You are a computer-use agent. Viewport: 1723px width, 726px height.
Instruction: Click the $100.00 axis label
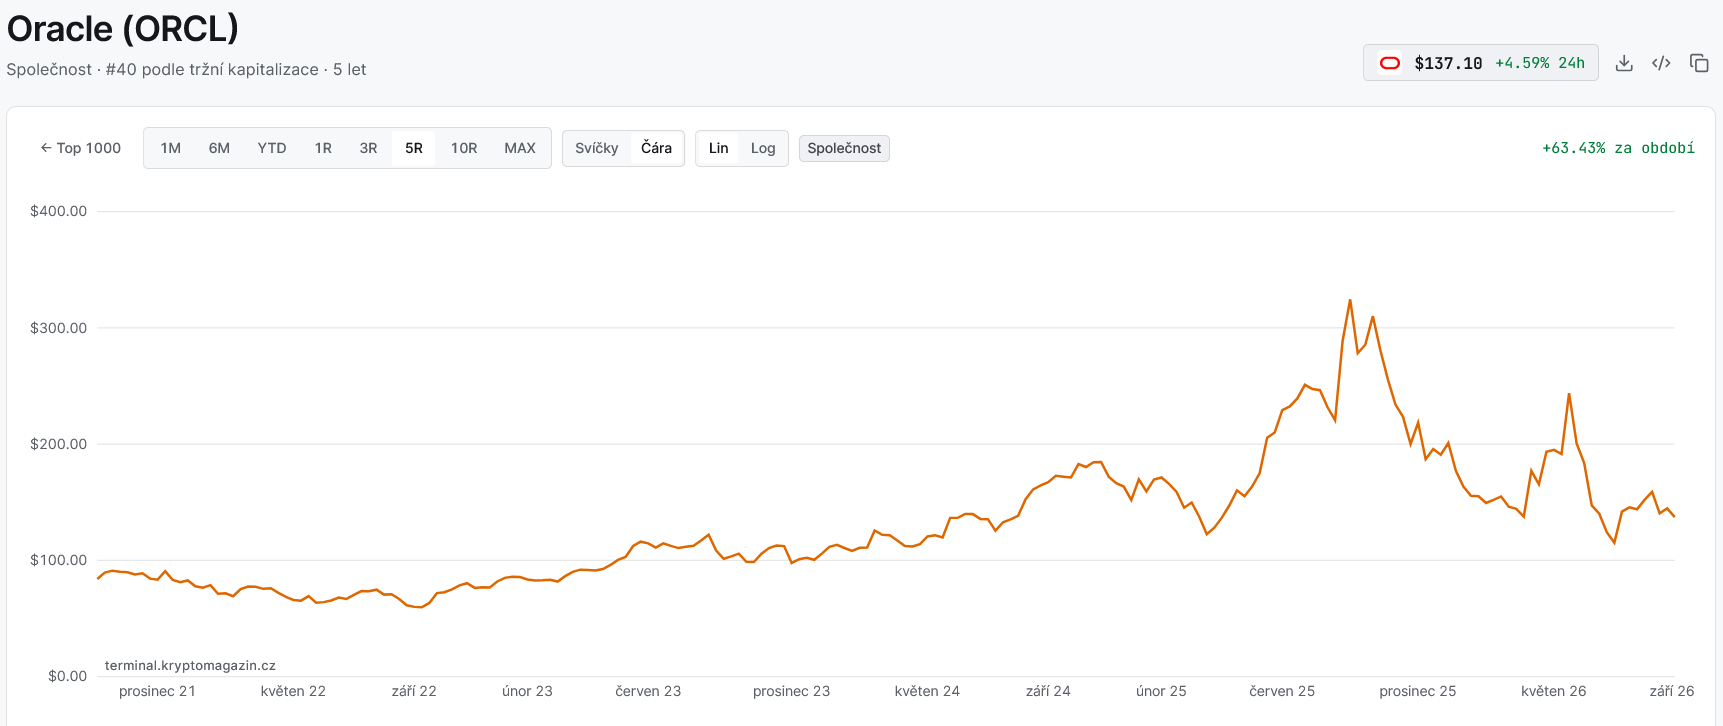(58, 560)
